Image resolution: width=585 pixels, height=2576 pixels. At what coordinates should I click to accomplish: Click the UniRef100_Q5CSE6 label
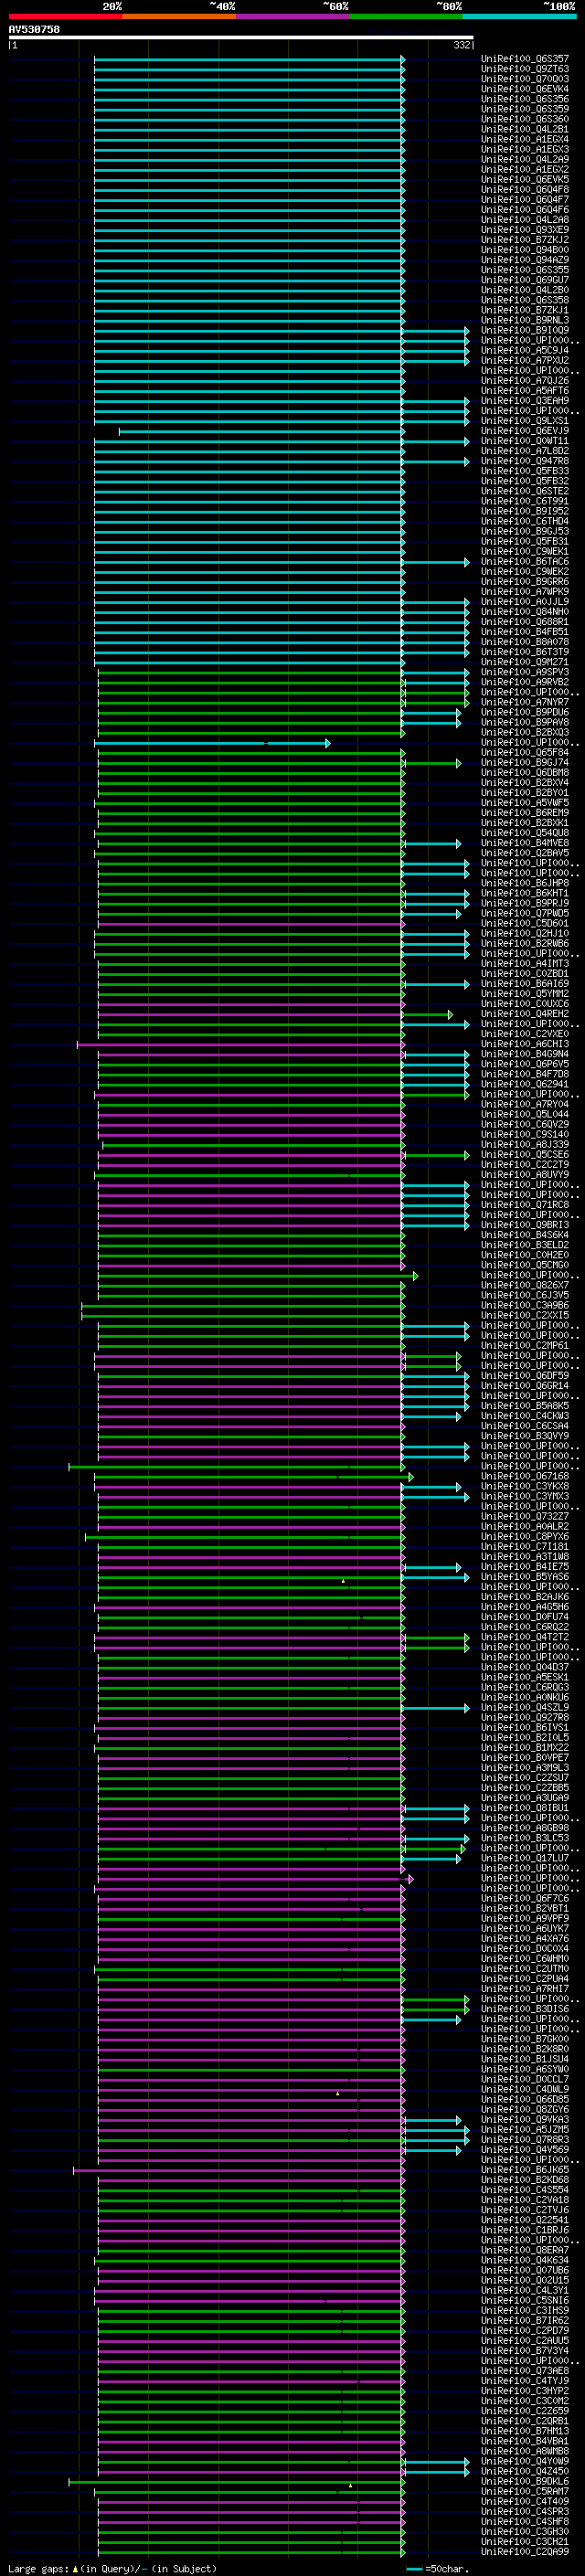[525, 1155]
